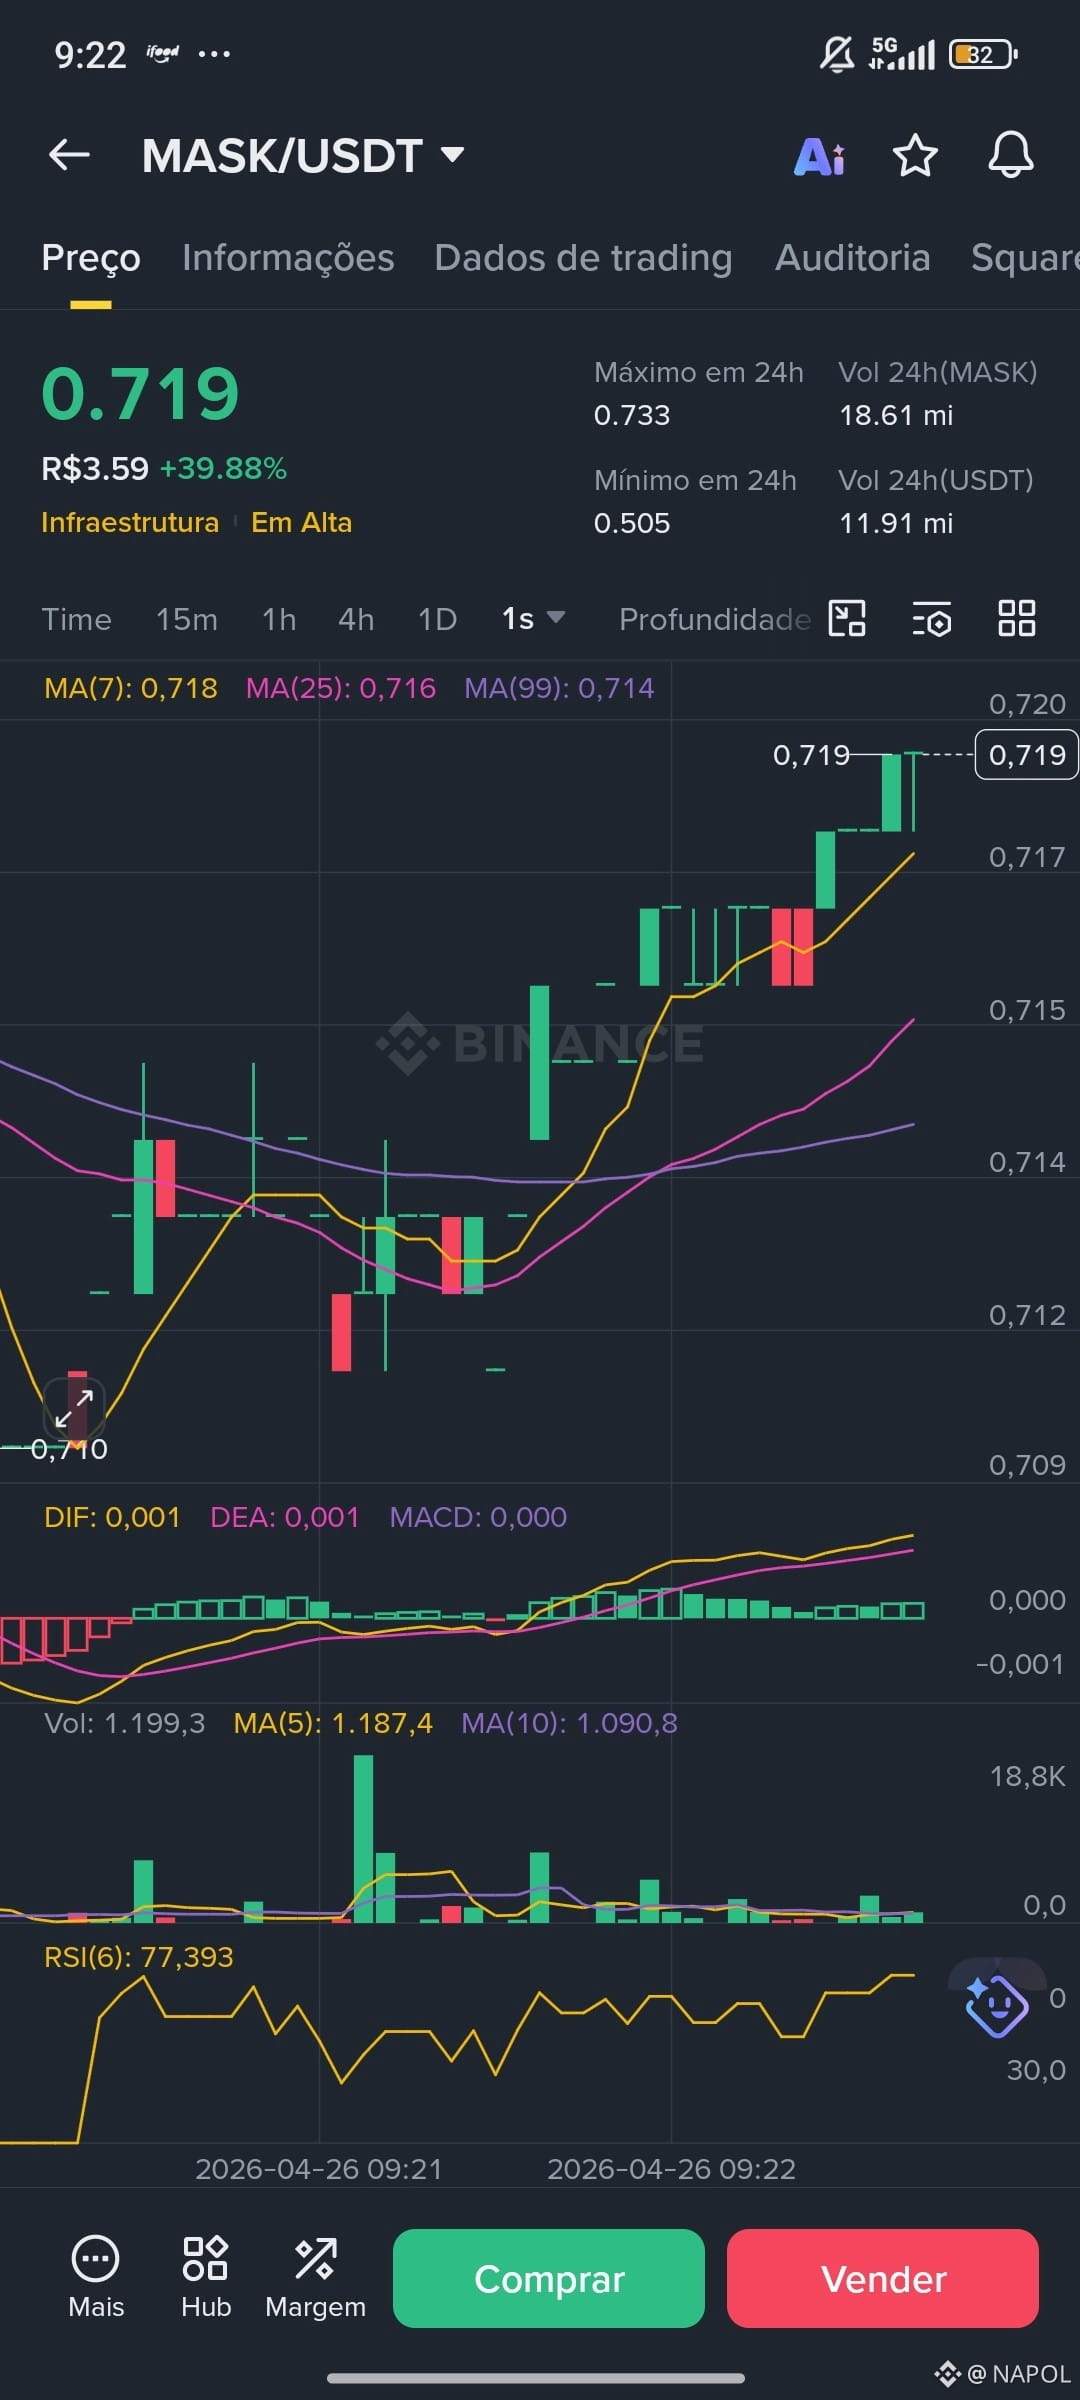Tap the Máximo em 24h value 0.733
The image size is (1080, 2400).
click(632, 415)
